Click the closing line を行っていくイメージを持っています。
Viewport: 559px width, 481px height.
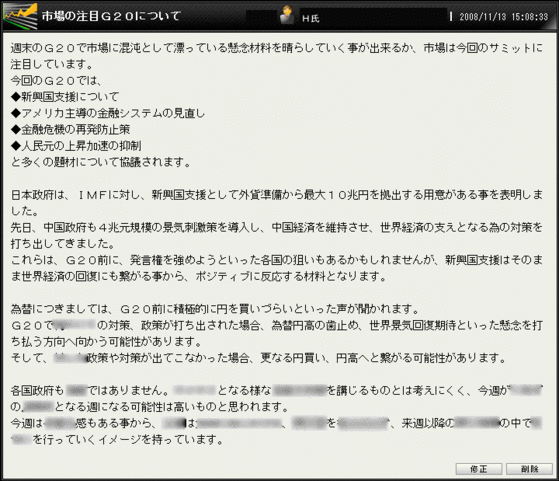(x=128, y=440)
